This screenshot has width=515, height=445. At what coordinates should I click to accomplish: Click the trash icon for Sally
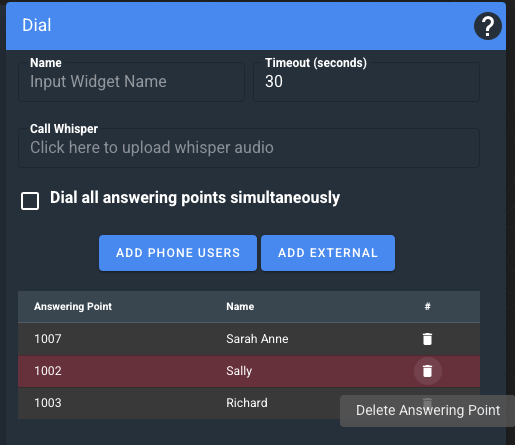[427, 371]
